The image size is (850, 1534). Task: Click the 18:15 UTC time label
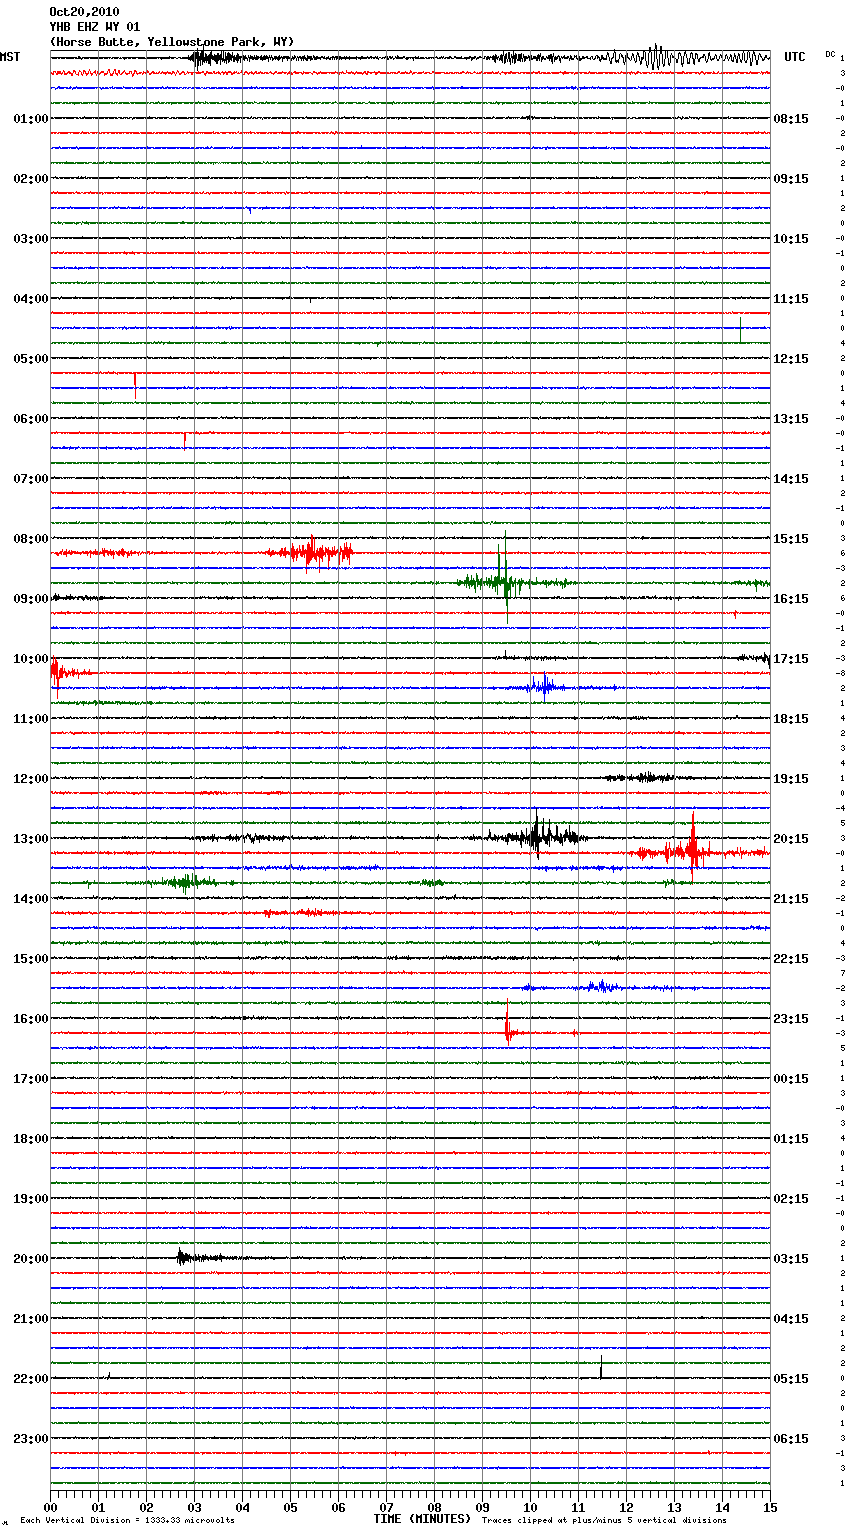791,719
